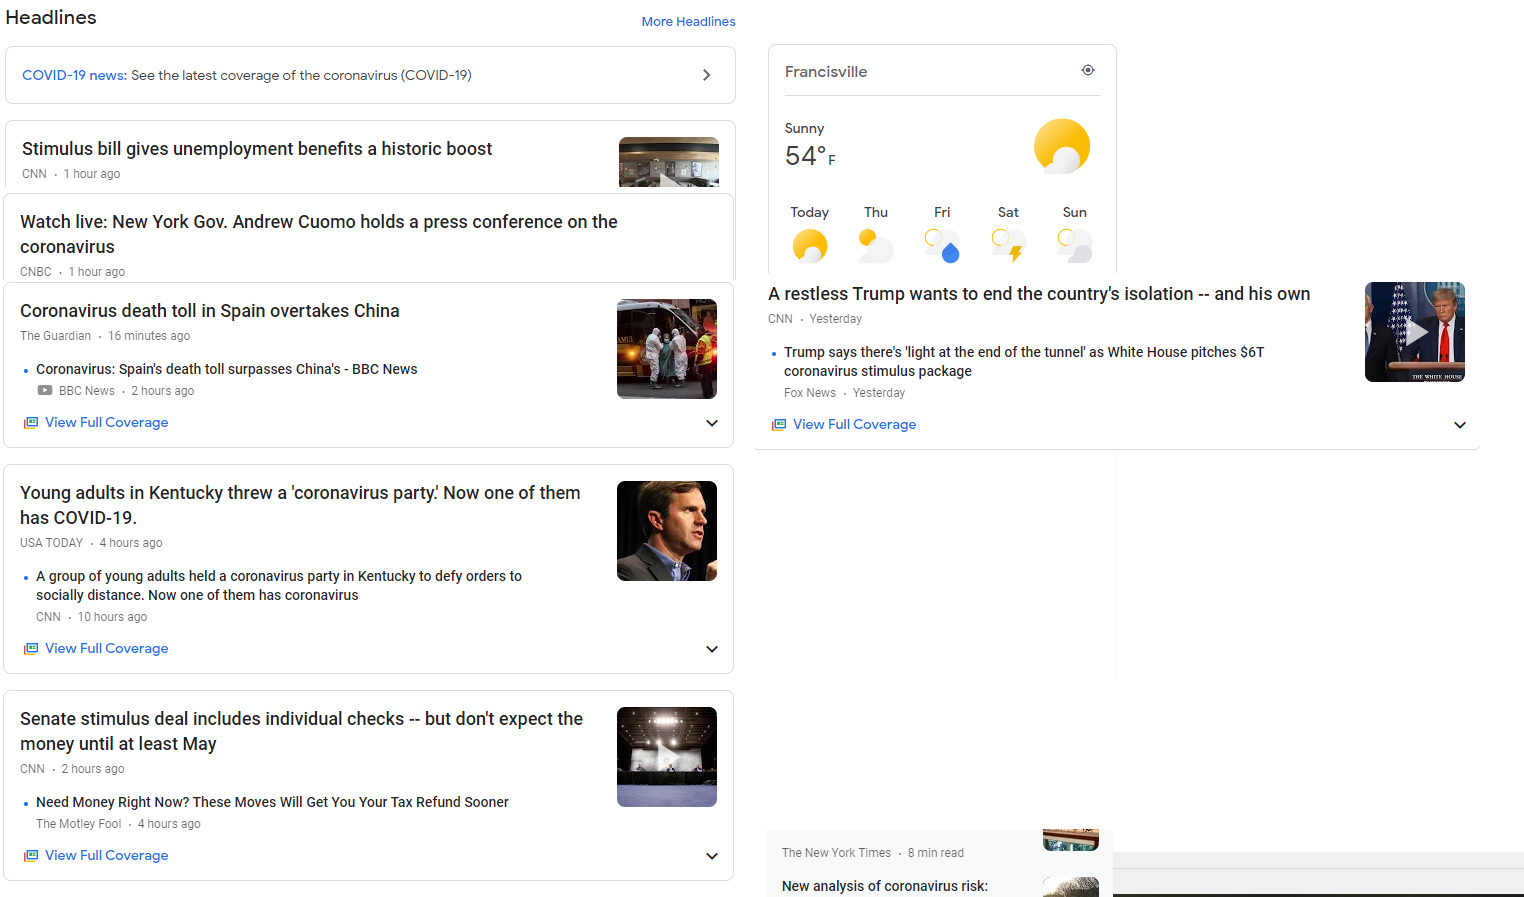1524x897 pixels.
Task: Click Full Coverage icon under Trump story
Action: 779,425
